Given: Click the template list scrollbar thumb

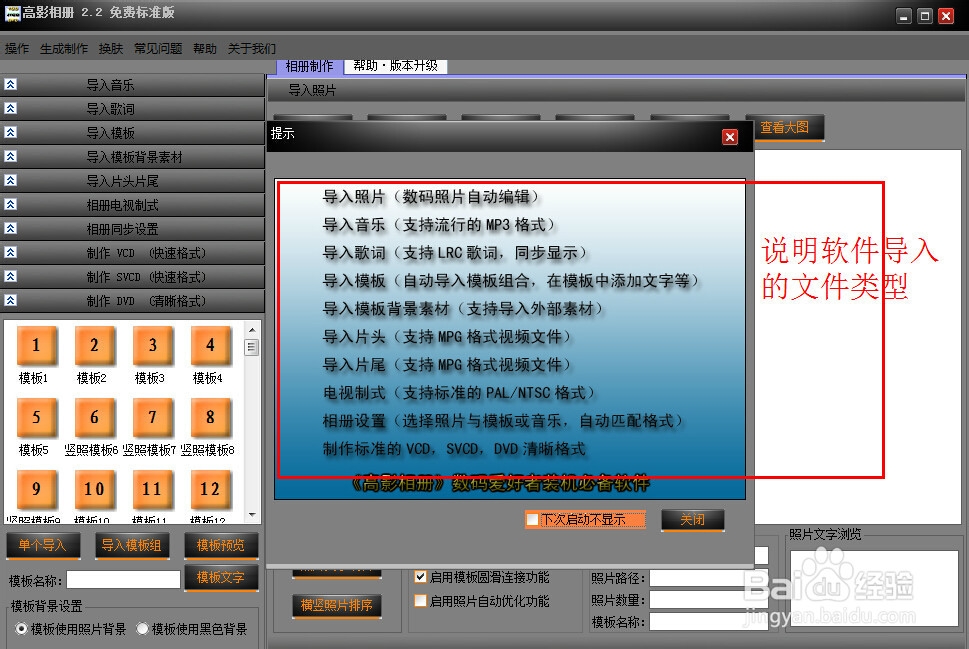Looking at the screenshot, I should tap(252, 347).
